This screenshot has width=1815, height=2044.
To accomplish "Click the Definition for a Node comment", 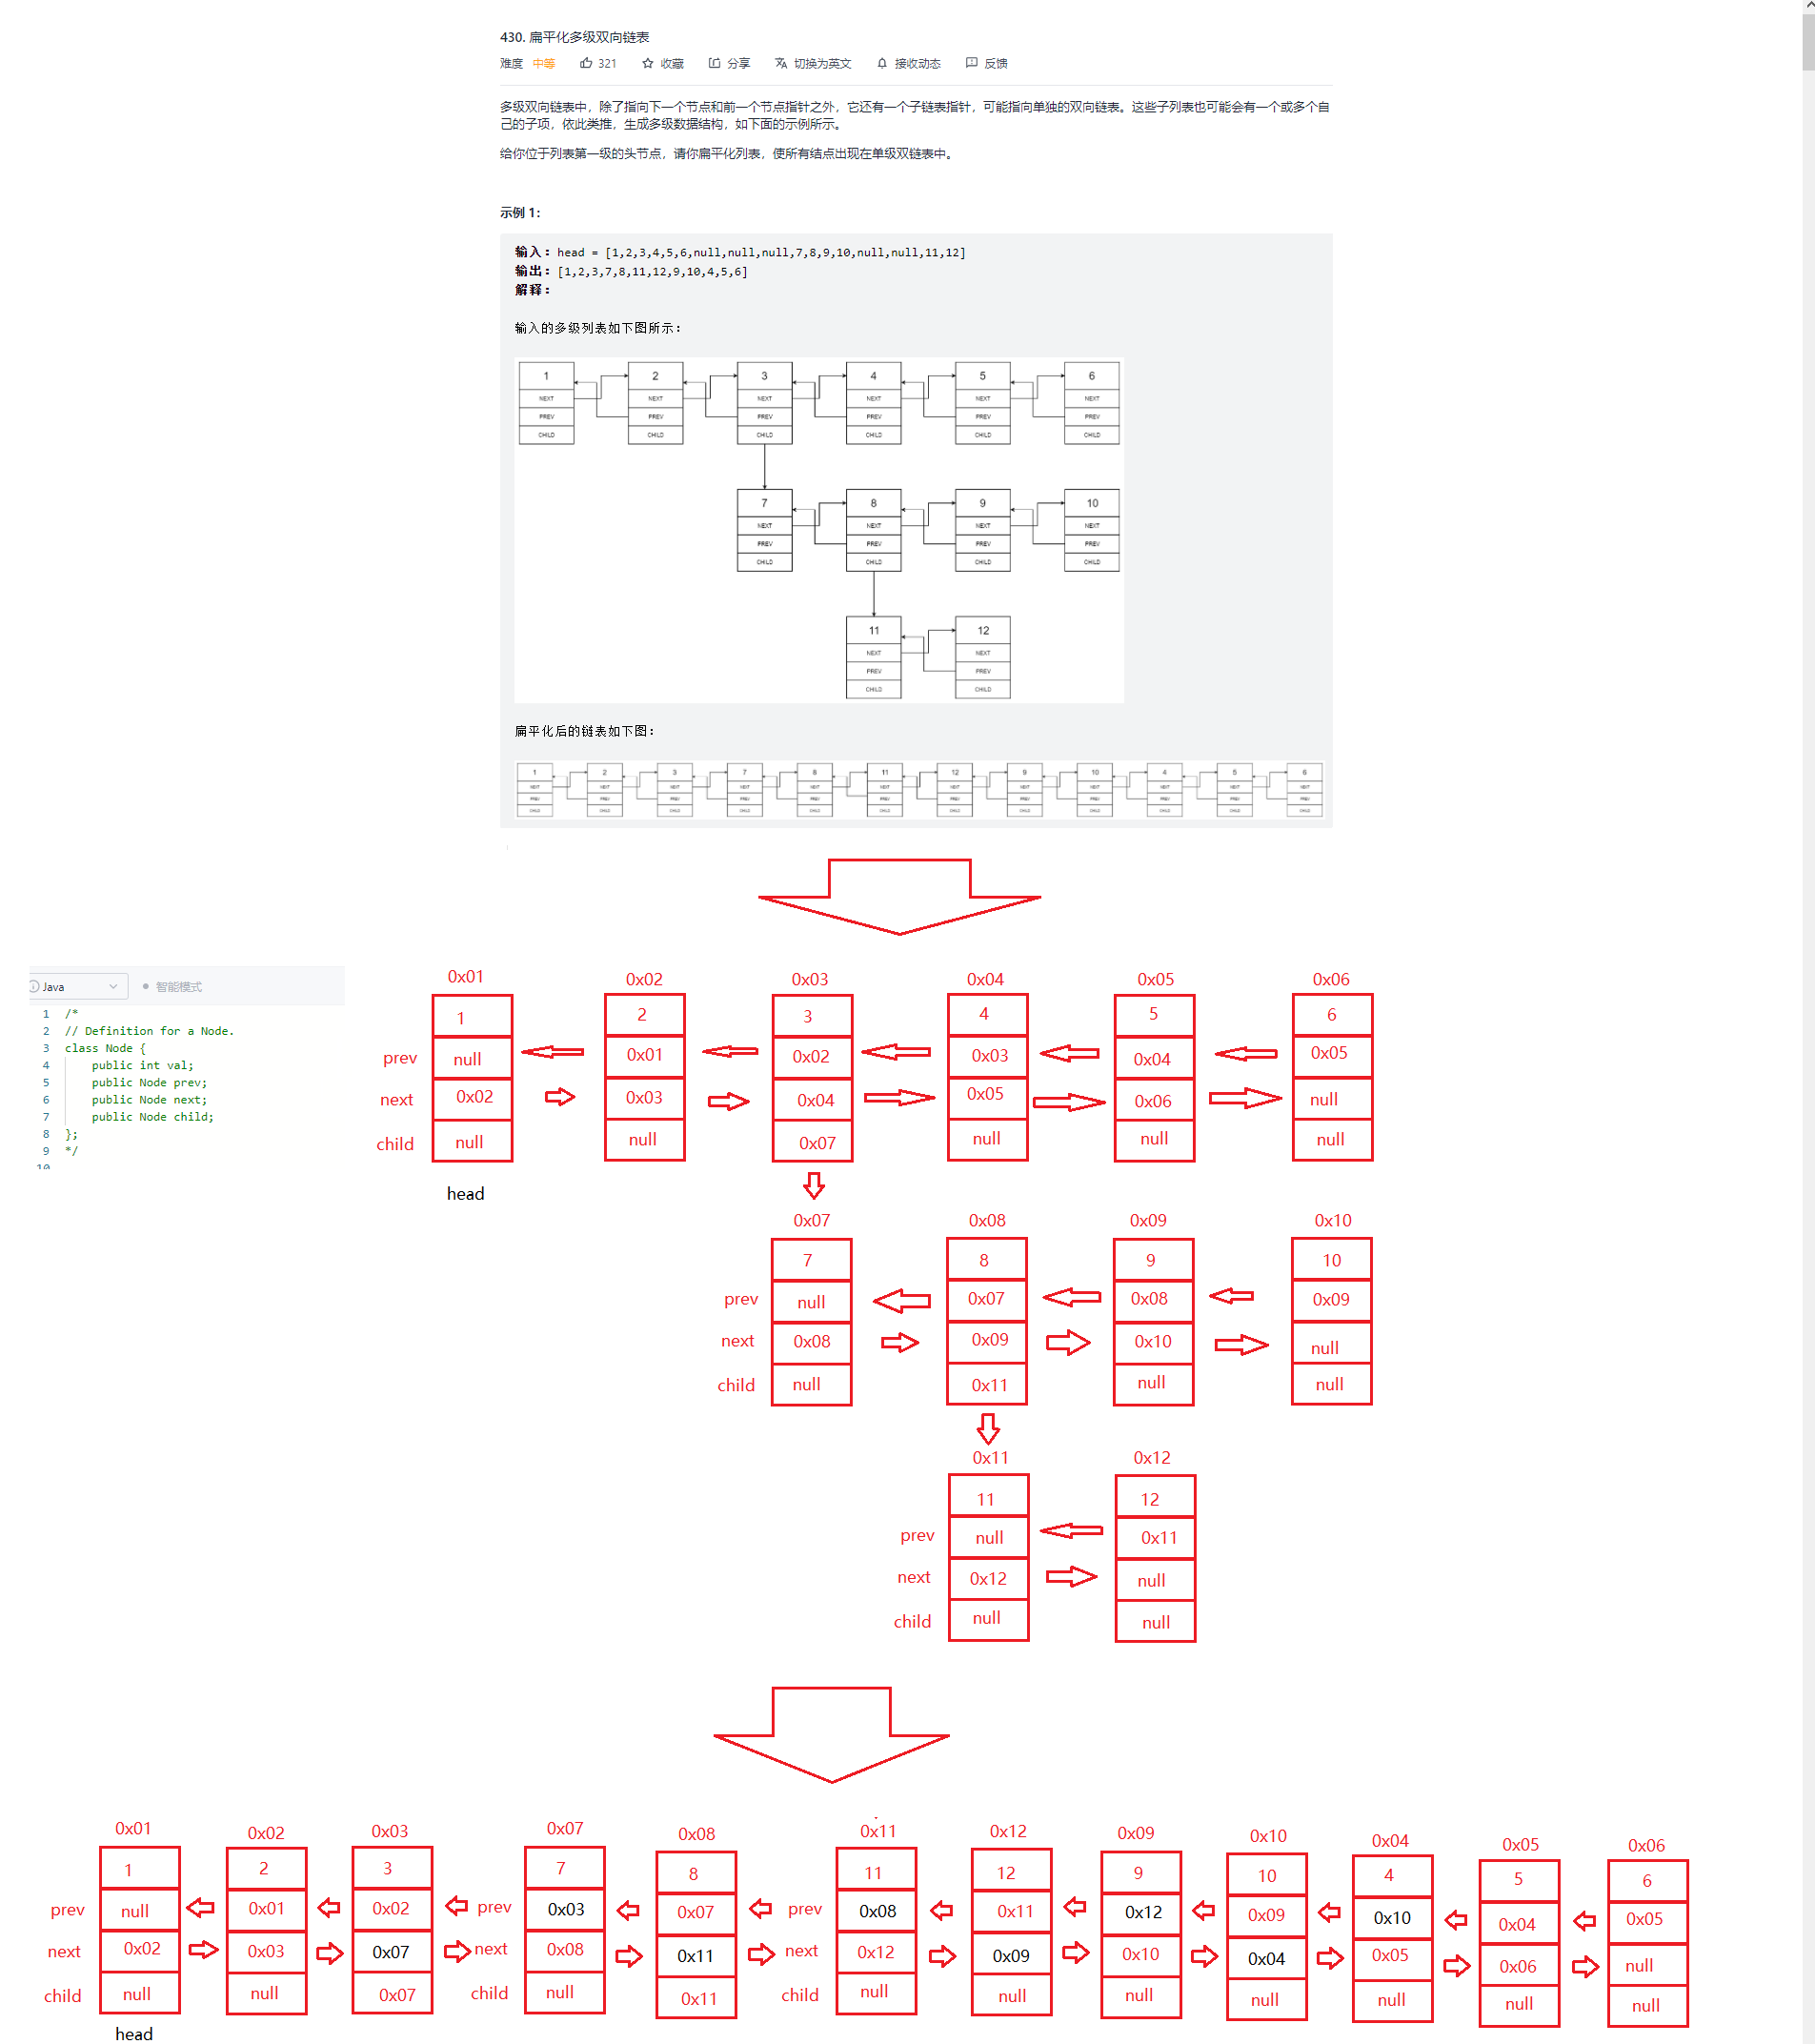I will 148,1030.
